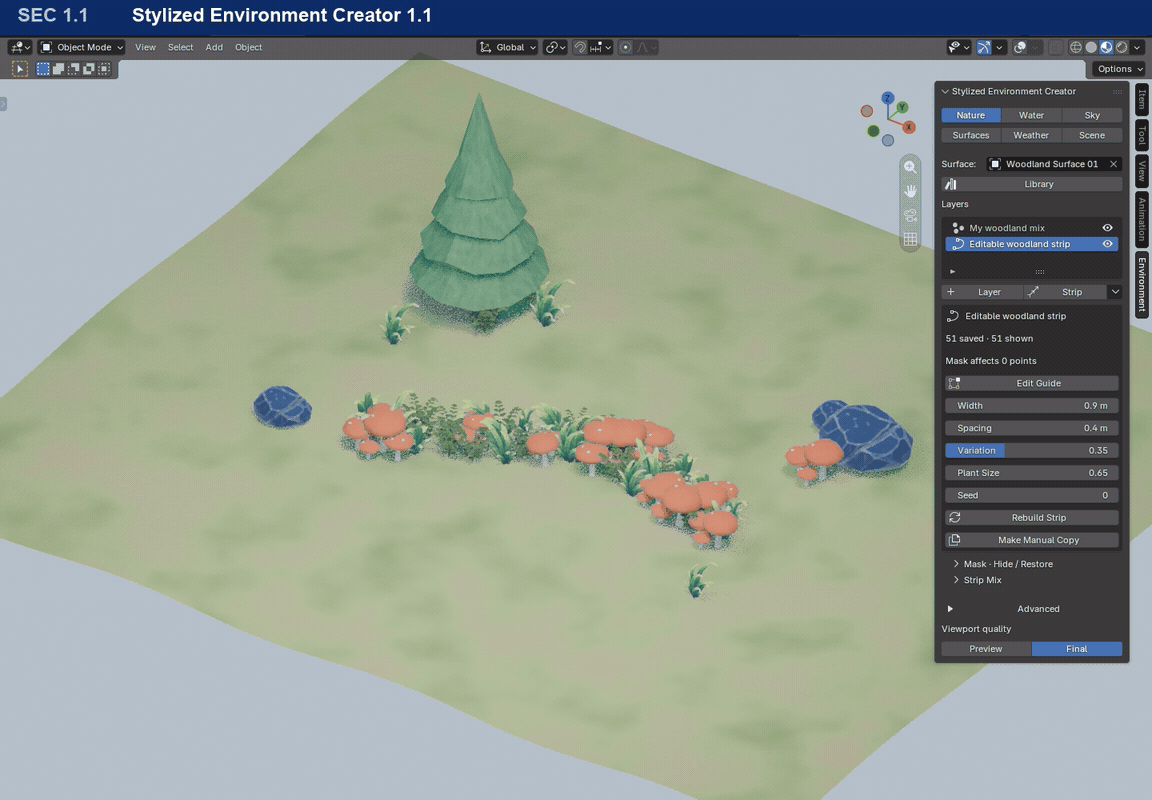Open the Options dropdown
Image resolution: width=1152 pixels, height=800 pixels.
click(1120, 69)
